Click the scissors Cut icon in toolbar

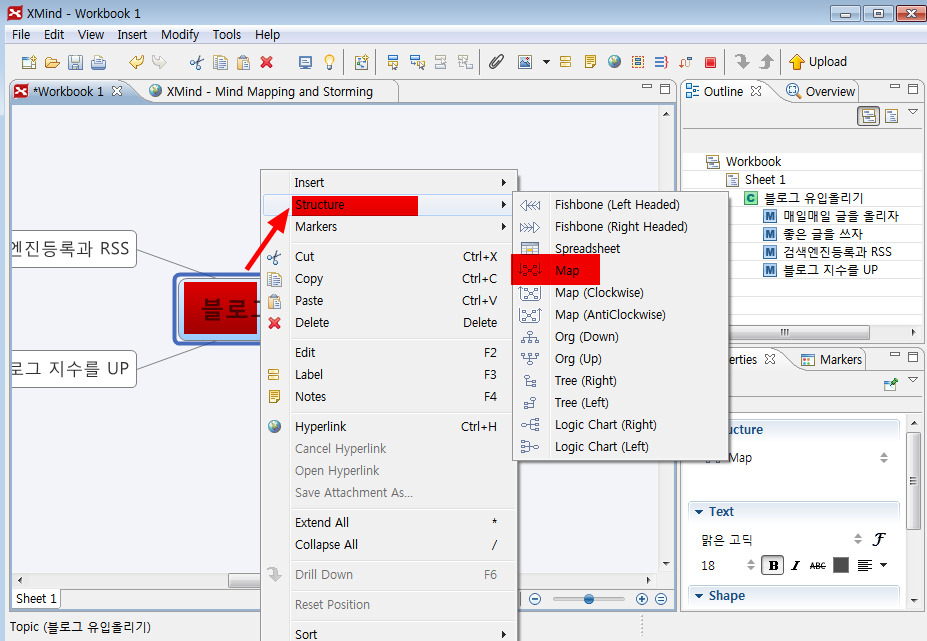[x=196, y=62]
